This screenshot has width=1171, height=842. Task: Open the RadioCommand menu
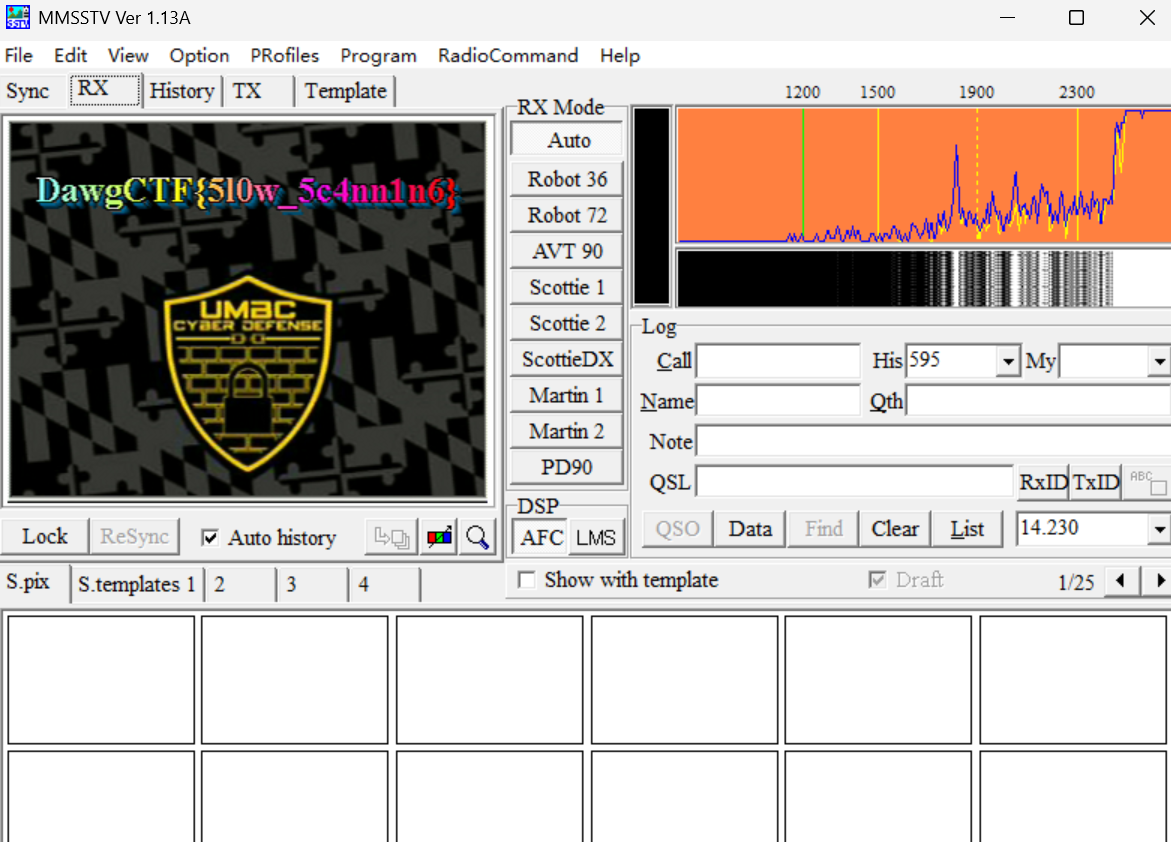[x=508, y=55]
